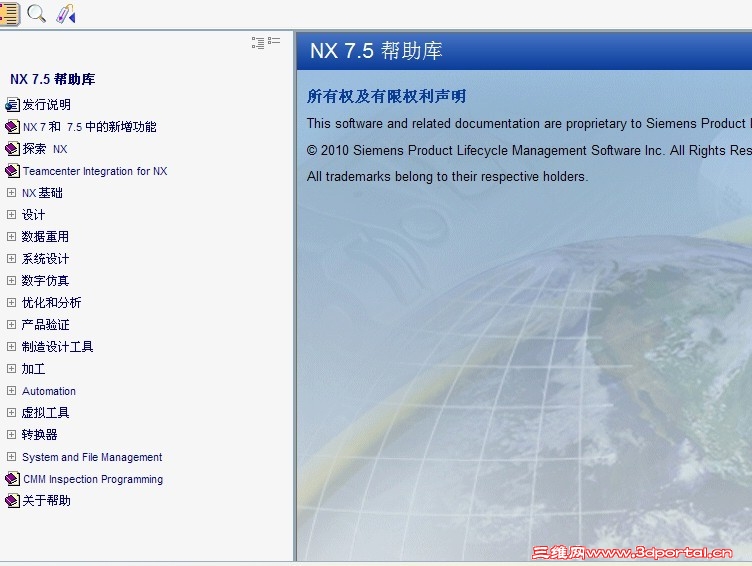Expand the 数字仿真 tree node
The width and height of the screenshot is (752, 566).
pos(12,280)
